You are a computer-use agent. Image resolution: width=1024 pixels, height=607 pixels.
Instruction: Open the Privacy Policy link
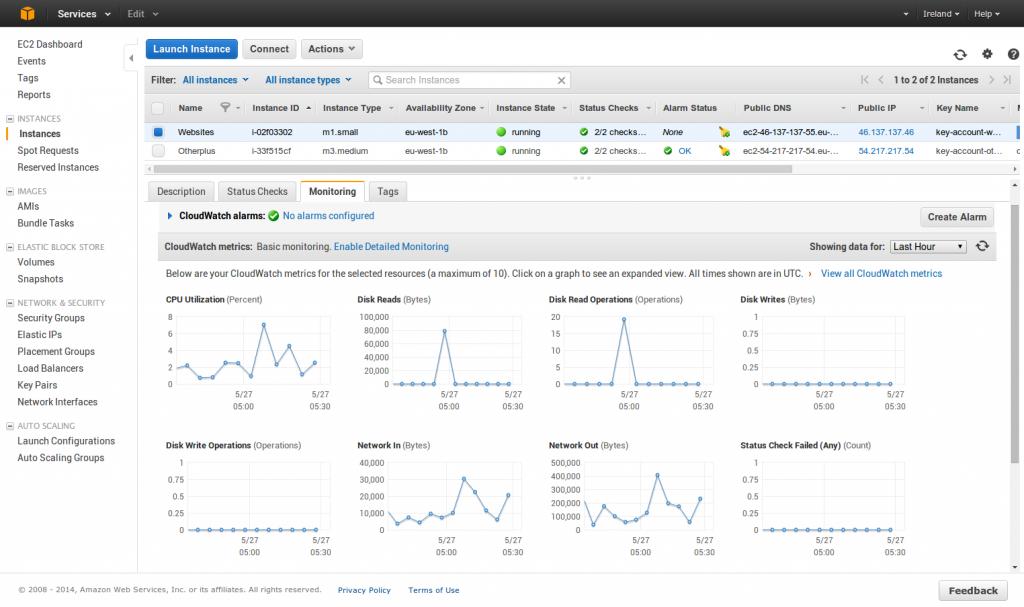[364, 590]
